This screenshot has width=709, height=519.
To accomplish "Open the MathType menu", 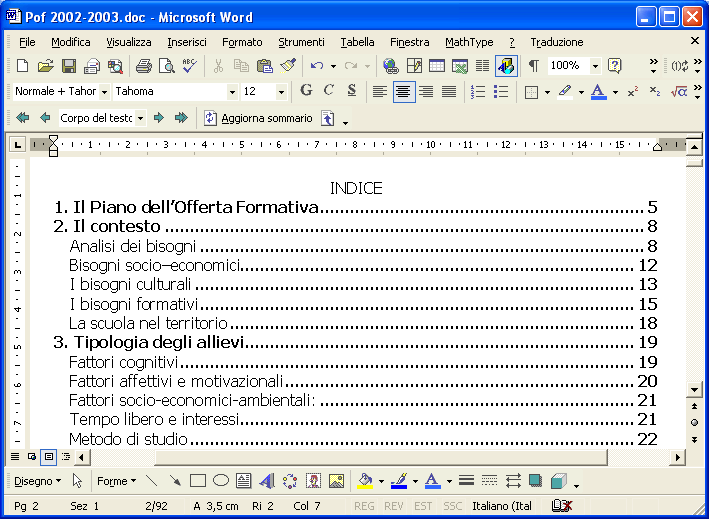I will click(469, 42).
